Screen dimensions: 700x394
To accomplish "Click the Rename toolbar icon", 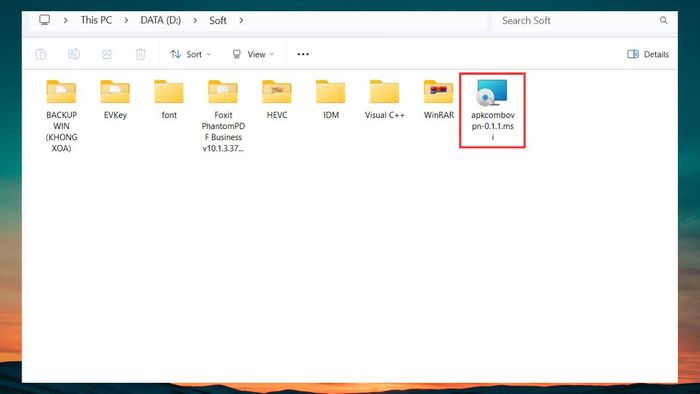I will coord(74,54).
